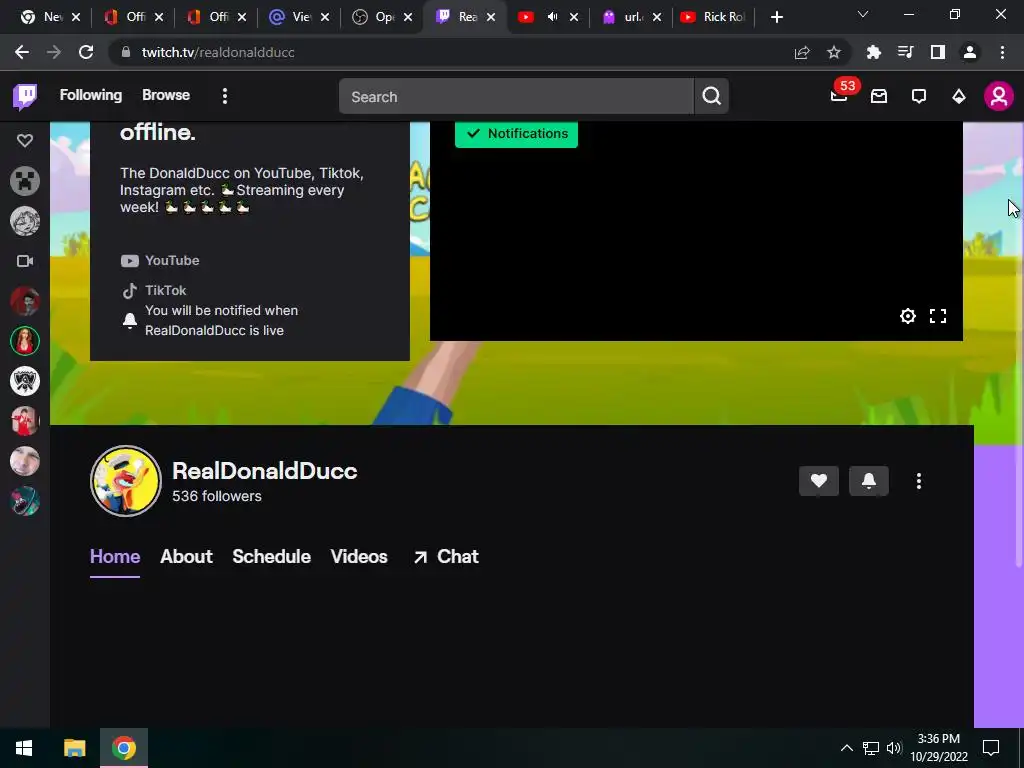Click the share page icon in address bar

click(802, 52)
